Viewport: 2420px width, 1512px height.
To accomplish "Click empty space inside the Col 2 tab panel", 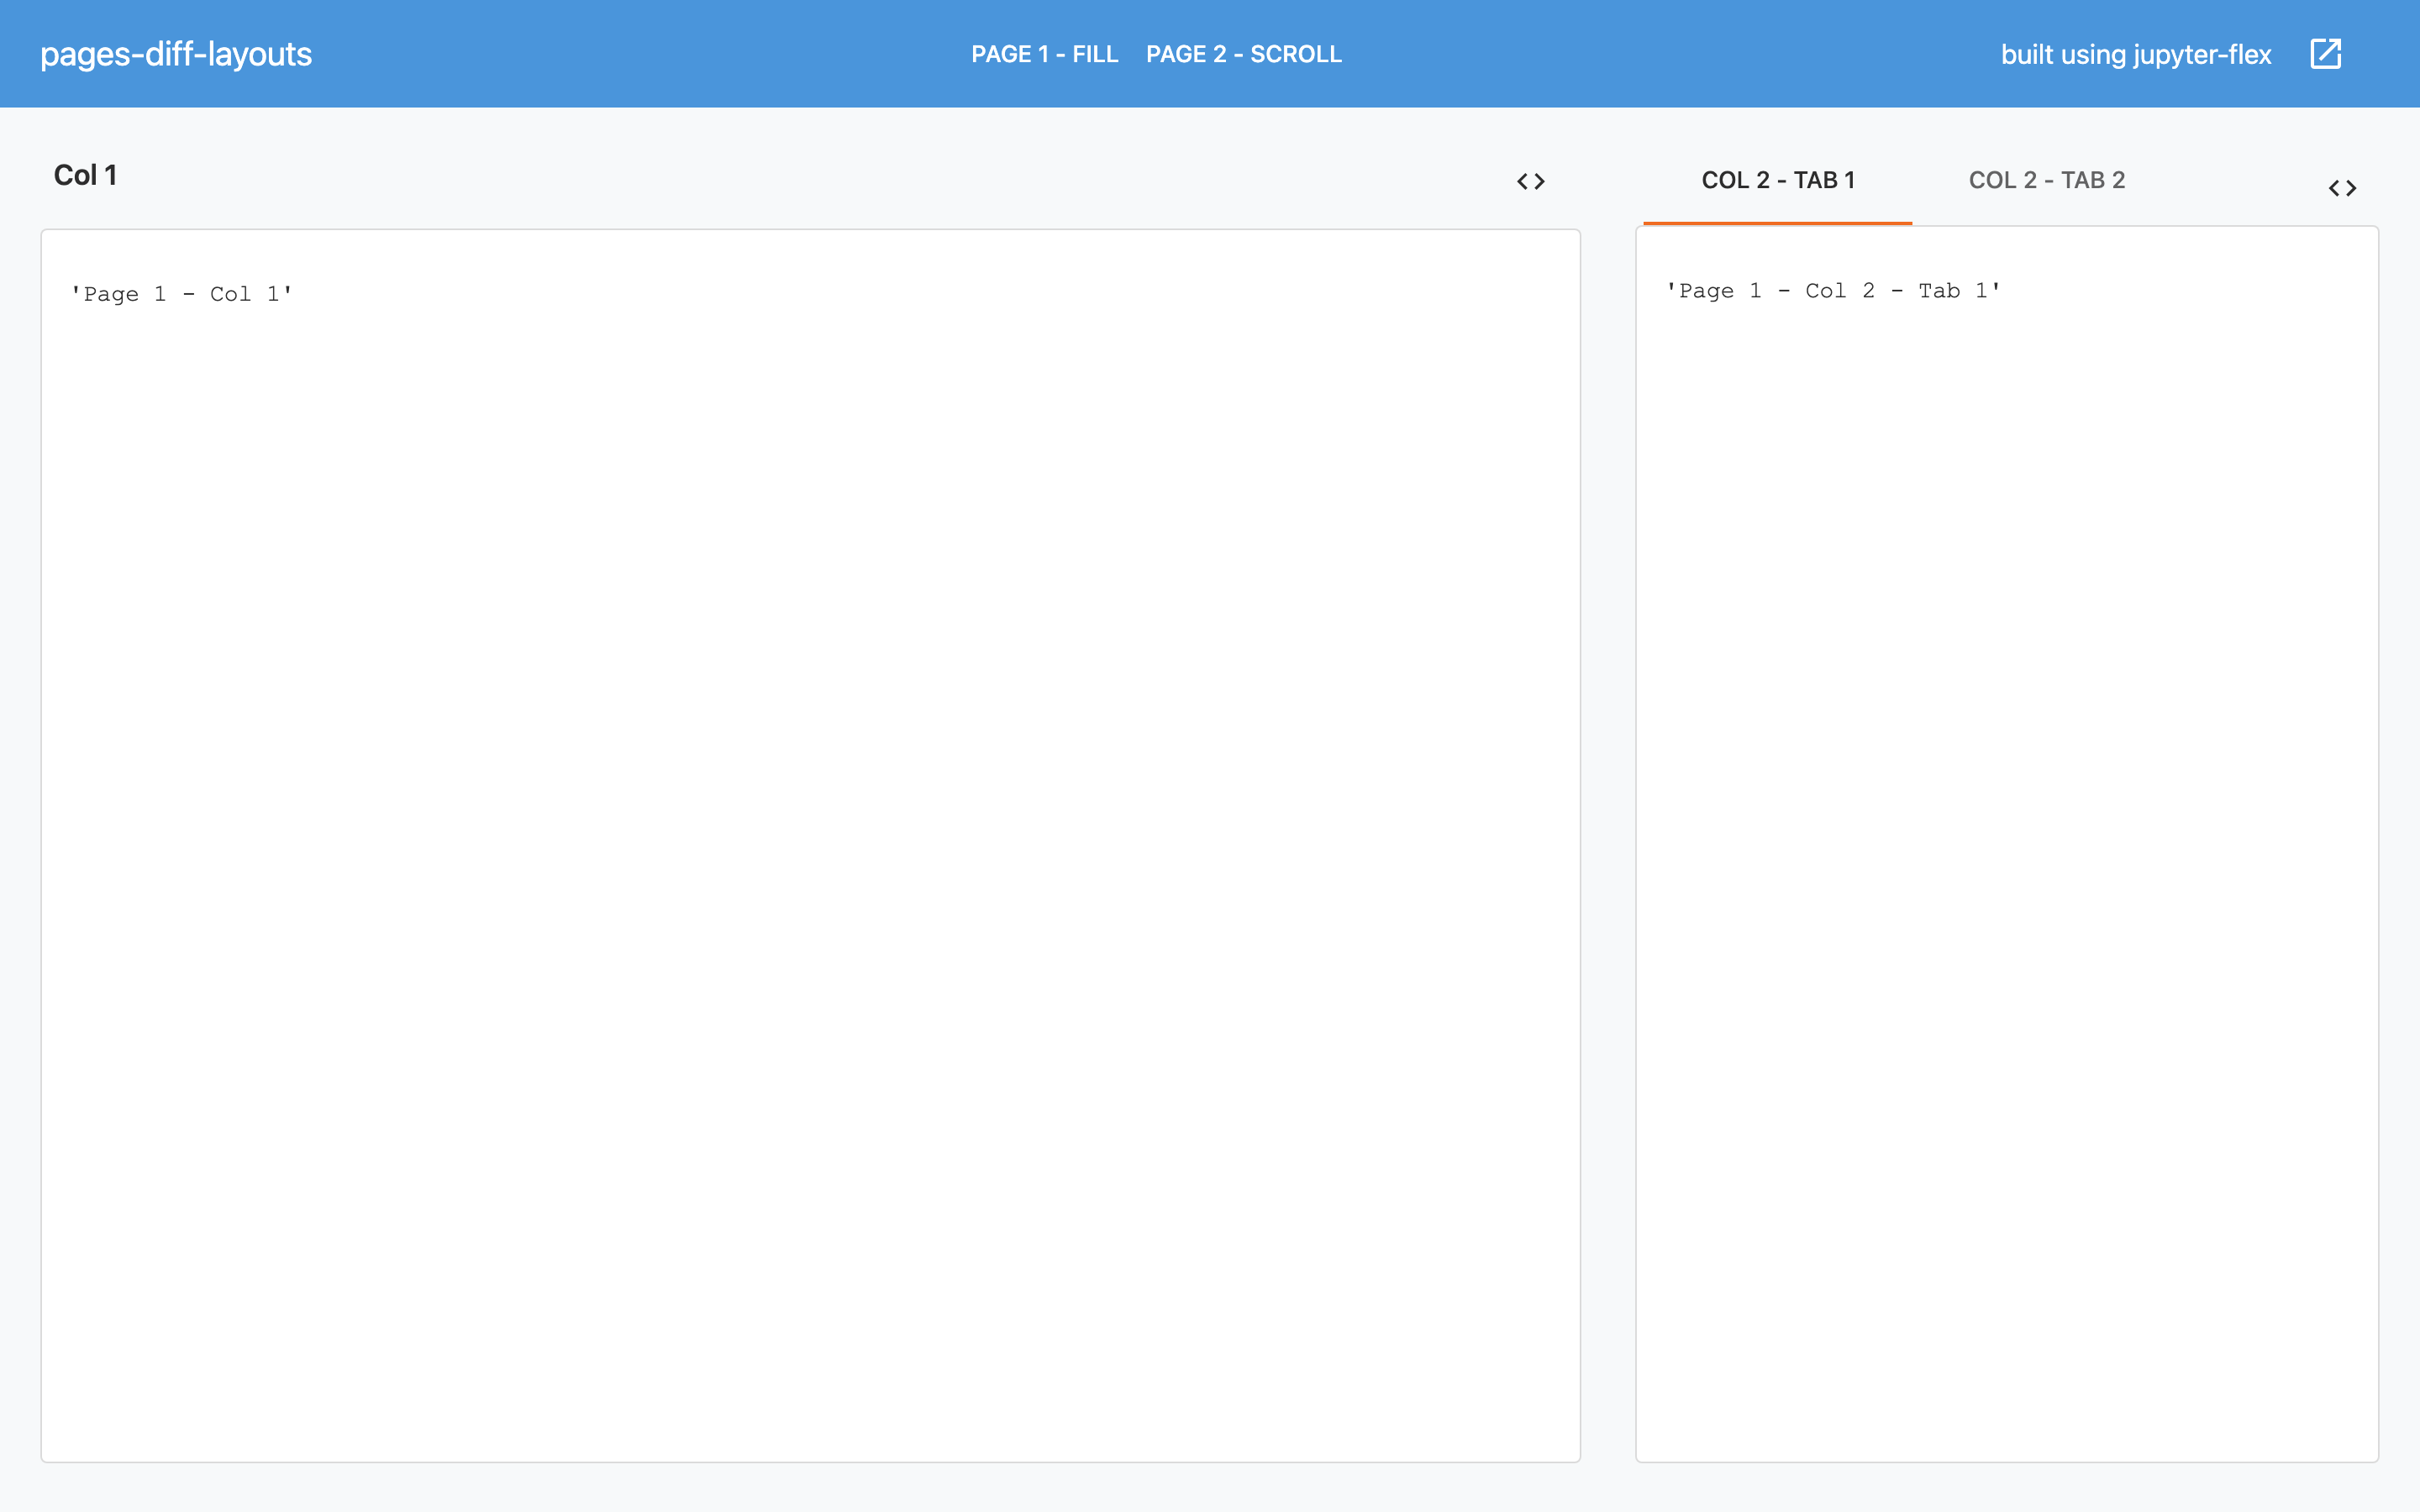I will [2005, 850].
